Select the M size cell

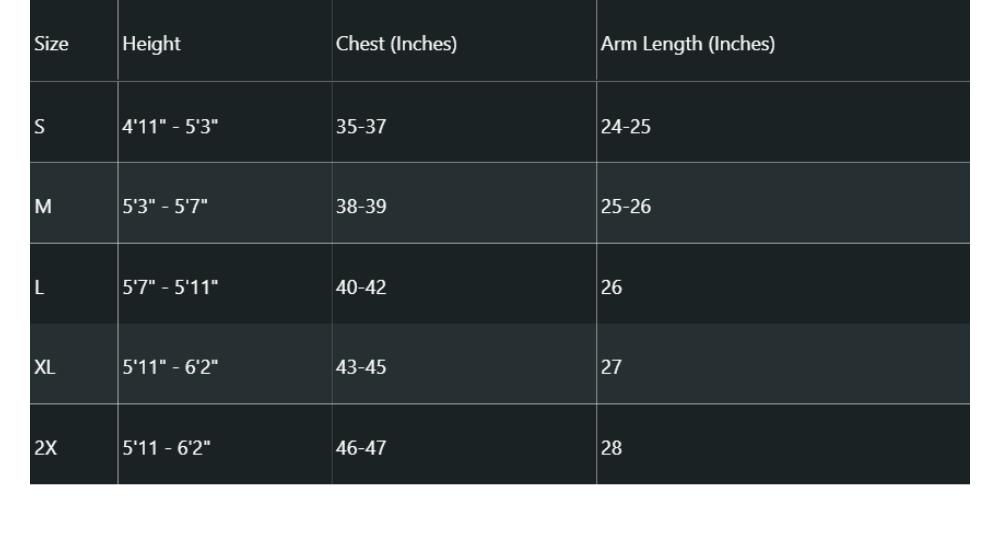pyautogui.click(x=44, y=208)
